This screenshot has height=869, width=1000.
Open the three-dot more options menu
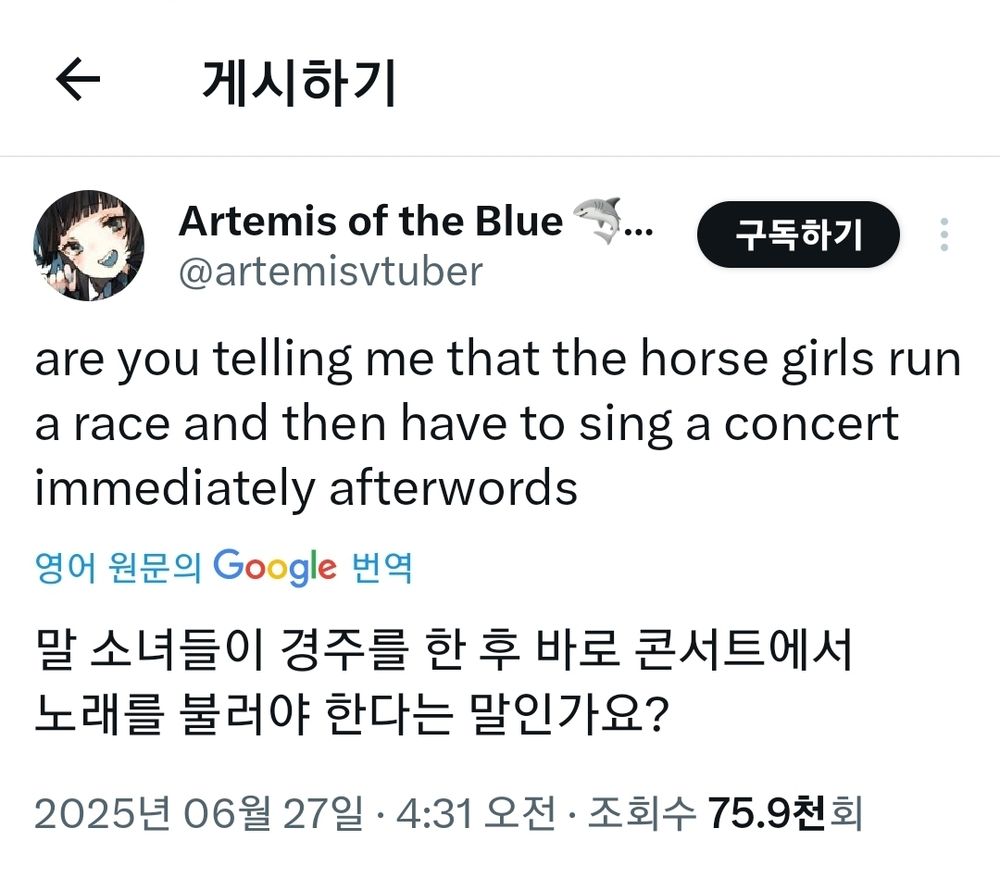pyautogui.click(x=944, y=235)
